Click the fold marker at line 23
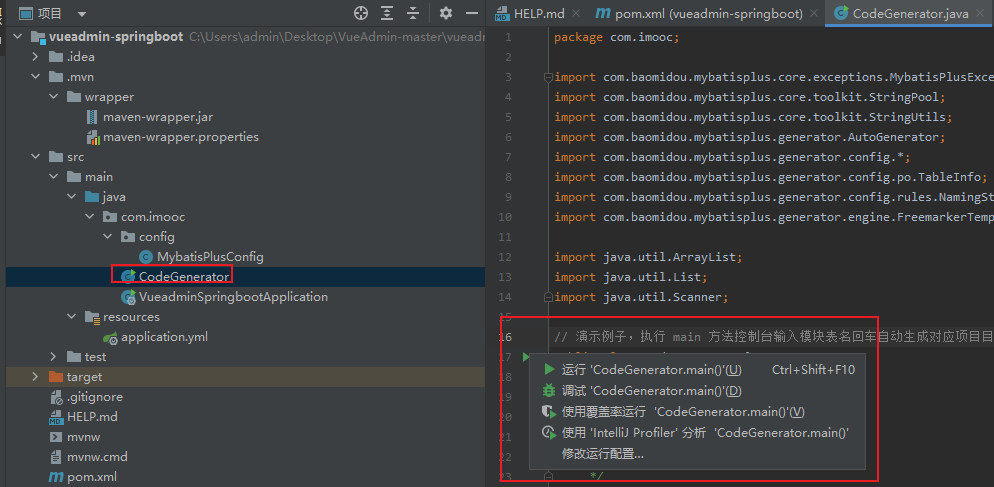 tap(548, 475)
